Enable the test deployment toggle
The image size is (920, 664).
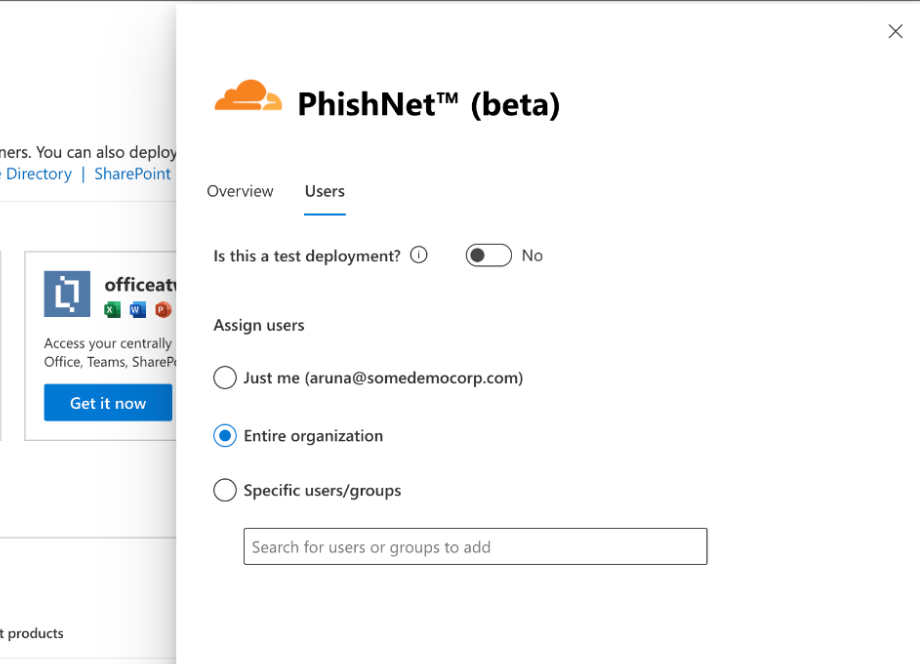click(488, 255)
